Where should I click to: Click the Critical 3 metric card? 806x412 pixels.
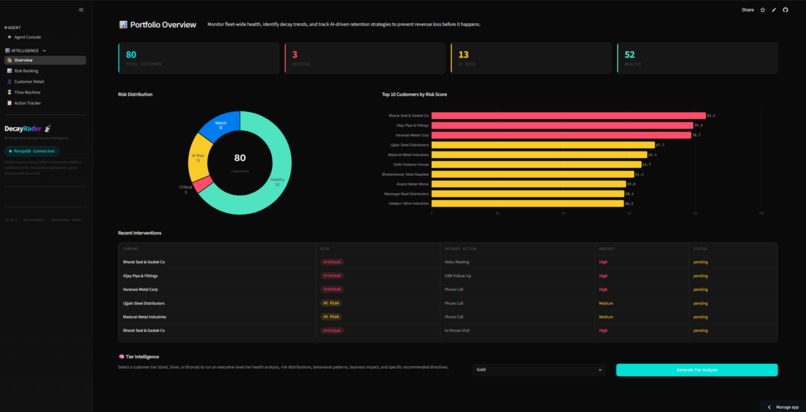coord(365,58)
